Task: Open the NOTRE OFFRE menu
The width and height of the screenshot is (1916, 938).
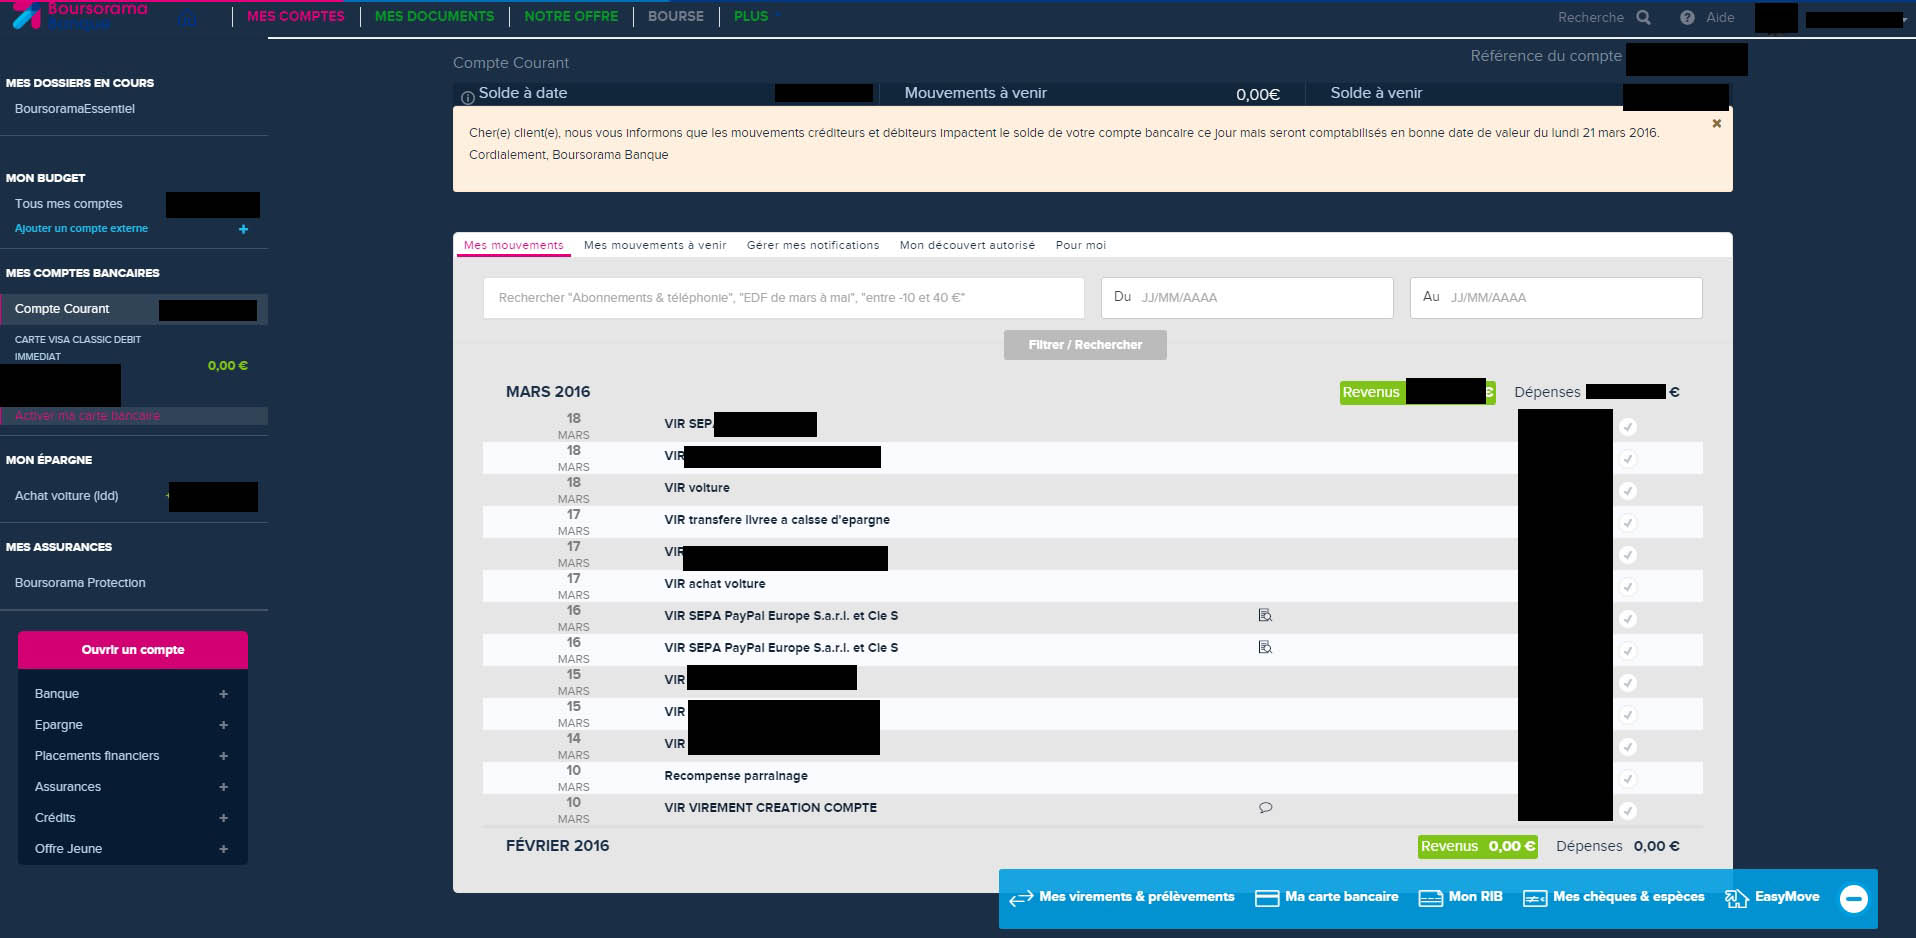Action: [x=571, y=16]
